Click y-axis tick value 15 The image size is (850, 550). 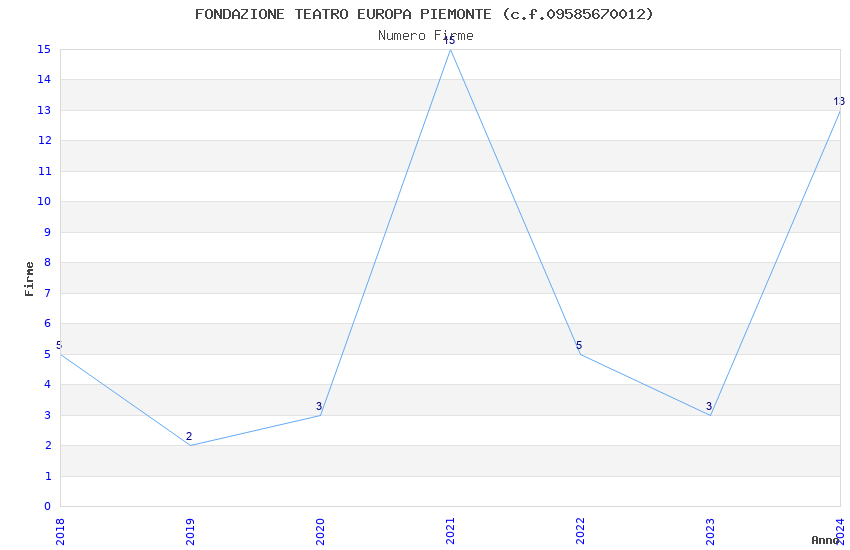click(x=44, y=49)
